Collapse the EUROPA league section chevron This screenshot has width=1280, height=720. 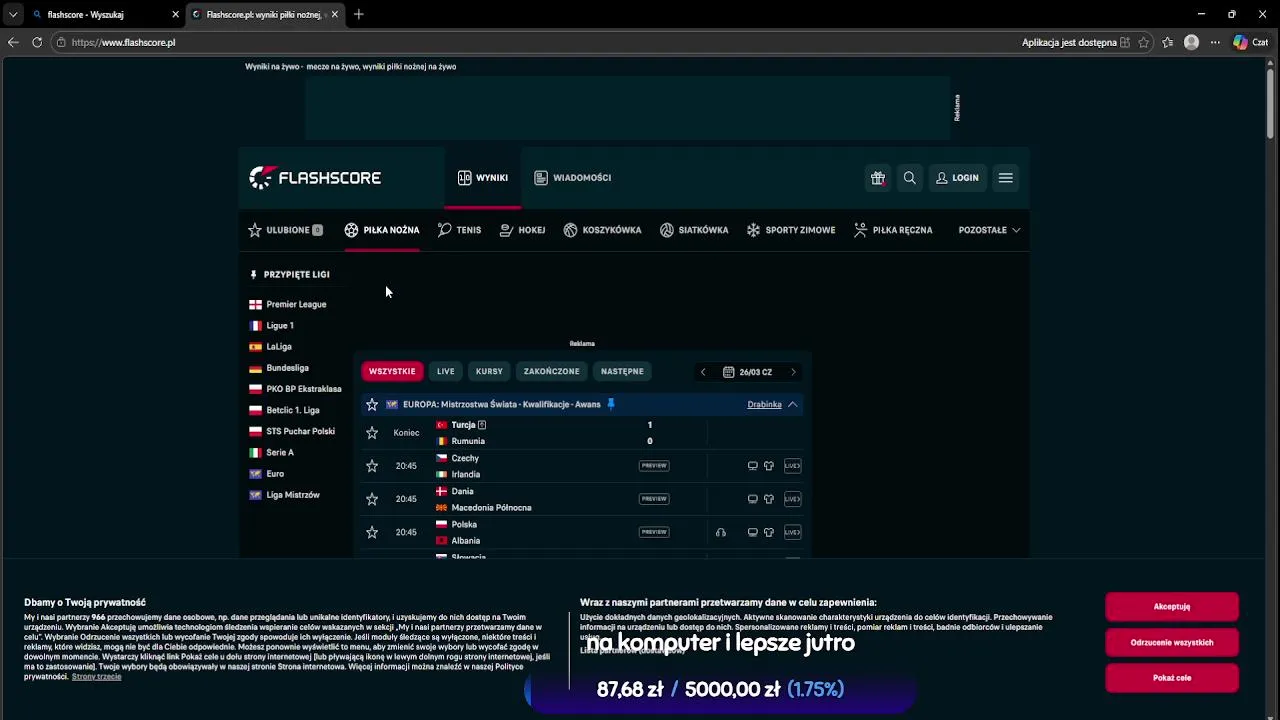point(792,405)
